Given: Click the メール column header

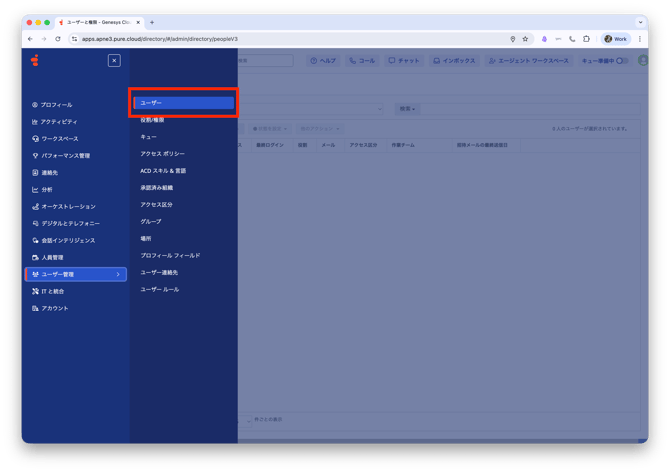Looking at the screenshot, I should [x=328, y=145].
